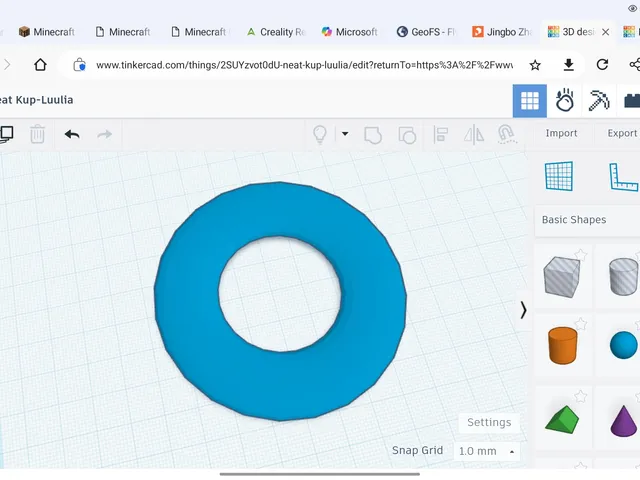Click the Duplicate and repeat icon
This screenshot has width=640, height=480.
click(7, 134)
